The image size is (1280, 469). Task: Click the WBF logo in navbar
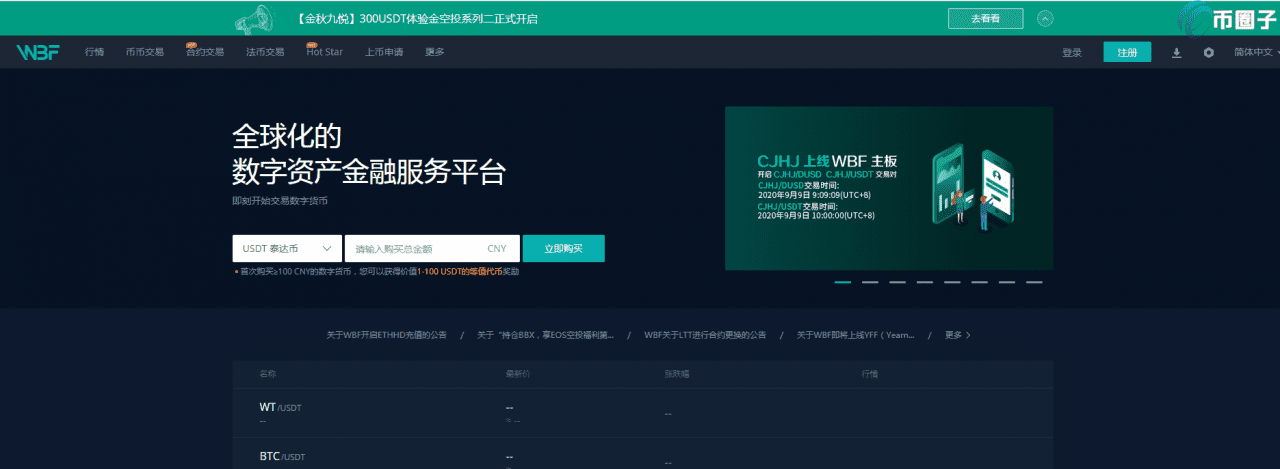(38, 52)
